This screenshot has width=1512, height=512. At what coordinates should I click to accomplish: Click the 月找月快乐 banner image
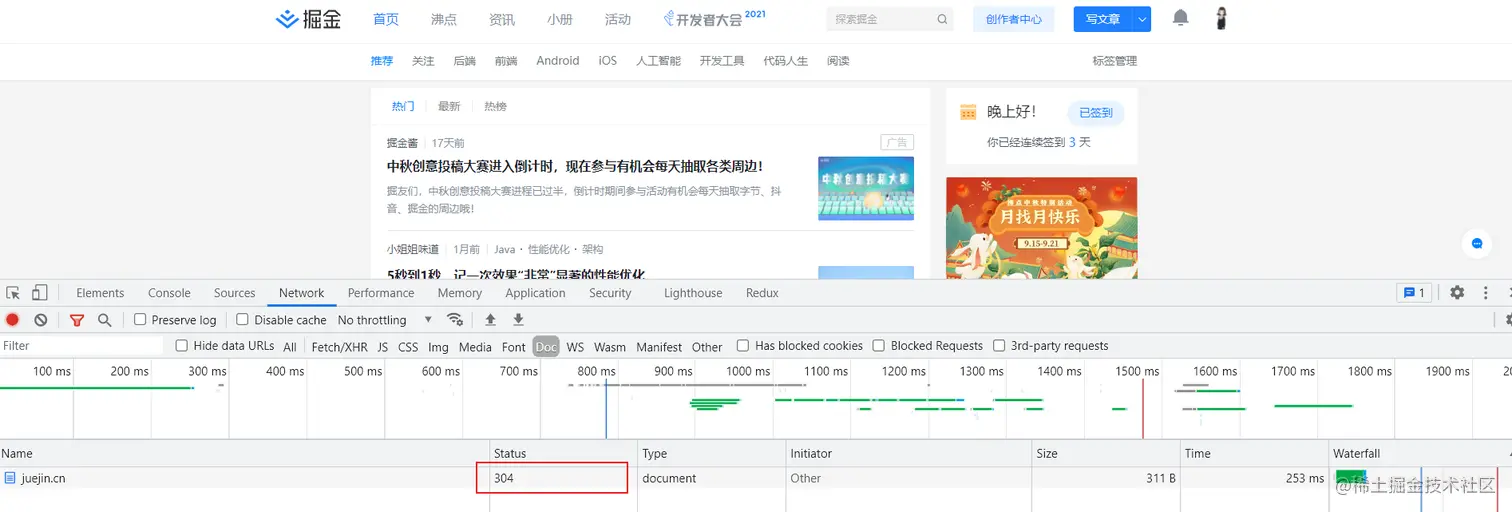point(1041,228)
